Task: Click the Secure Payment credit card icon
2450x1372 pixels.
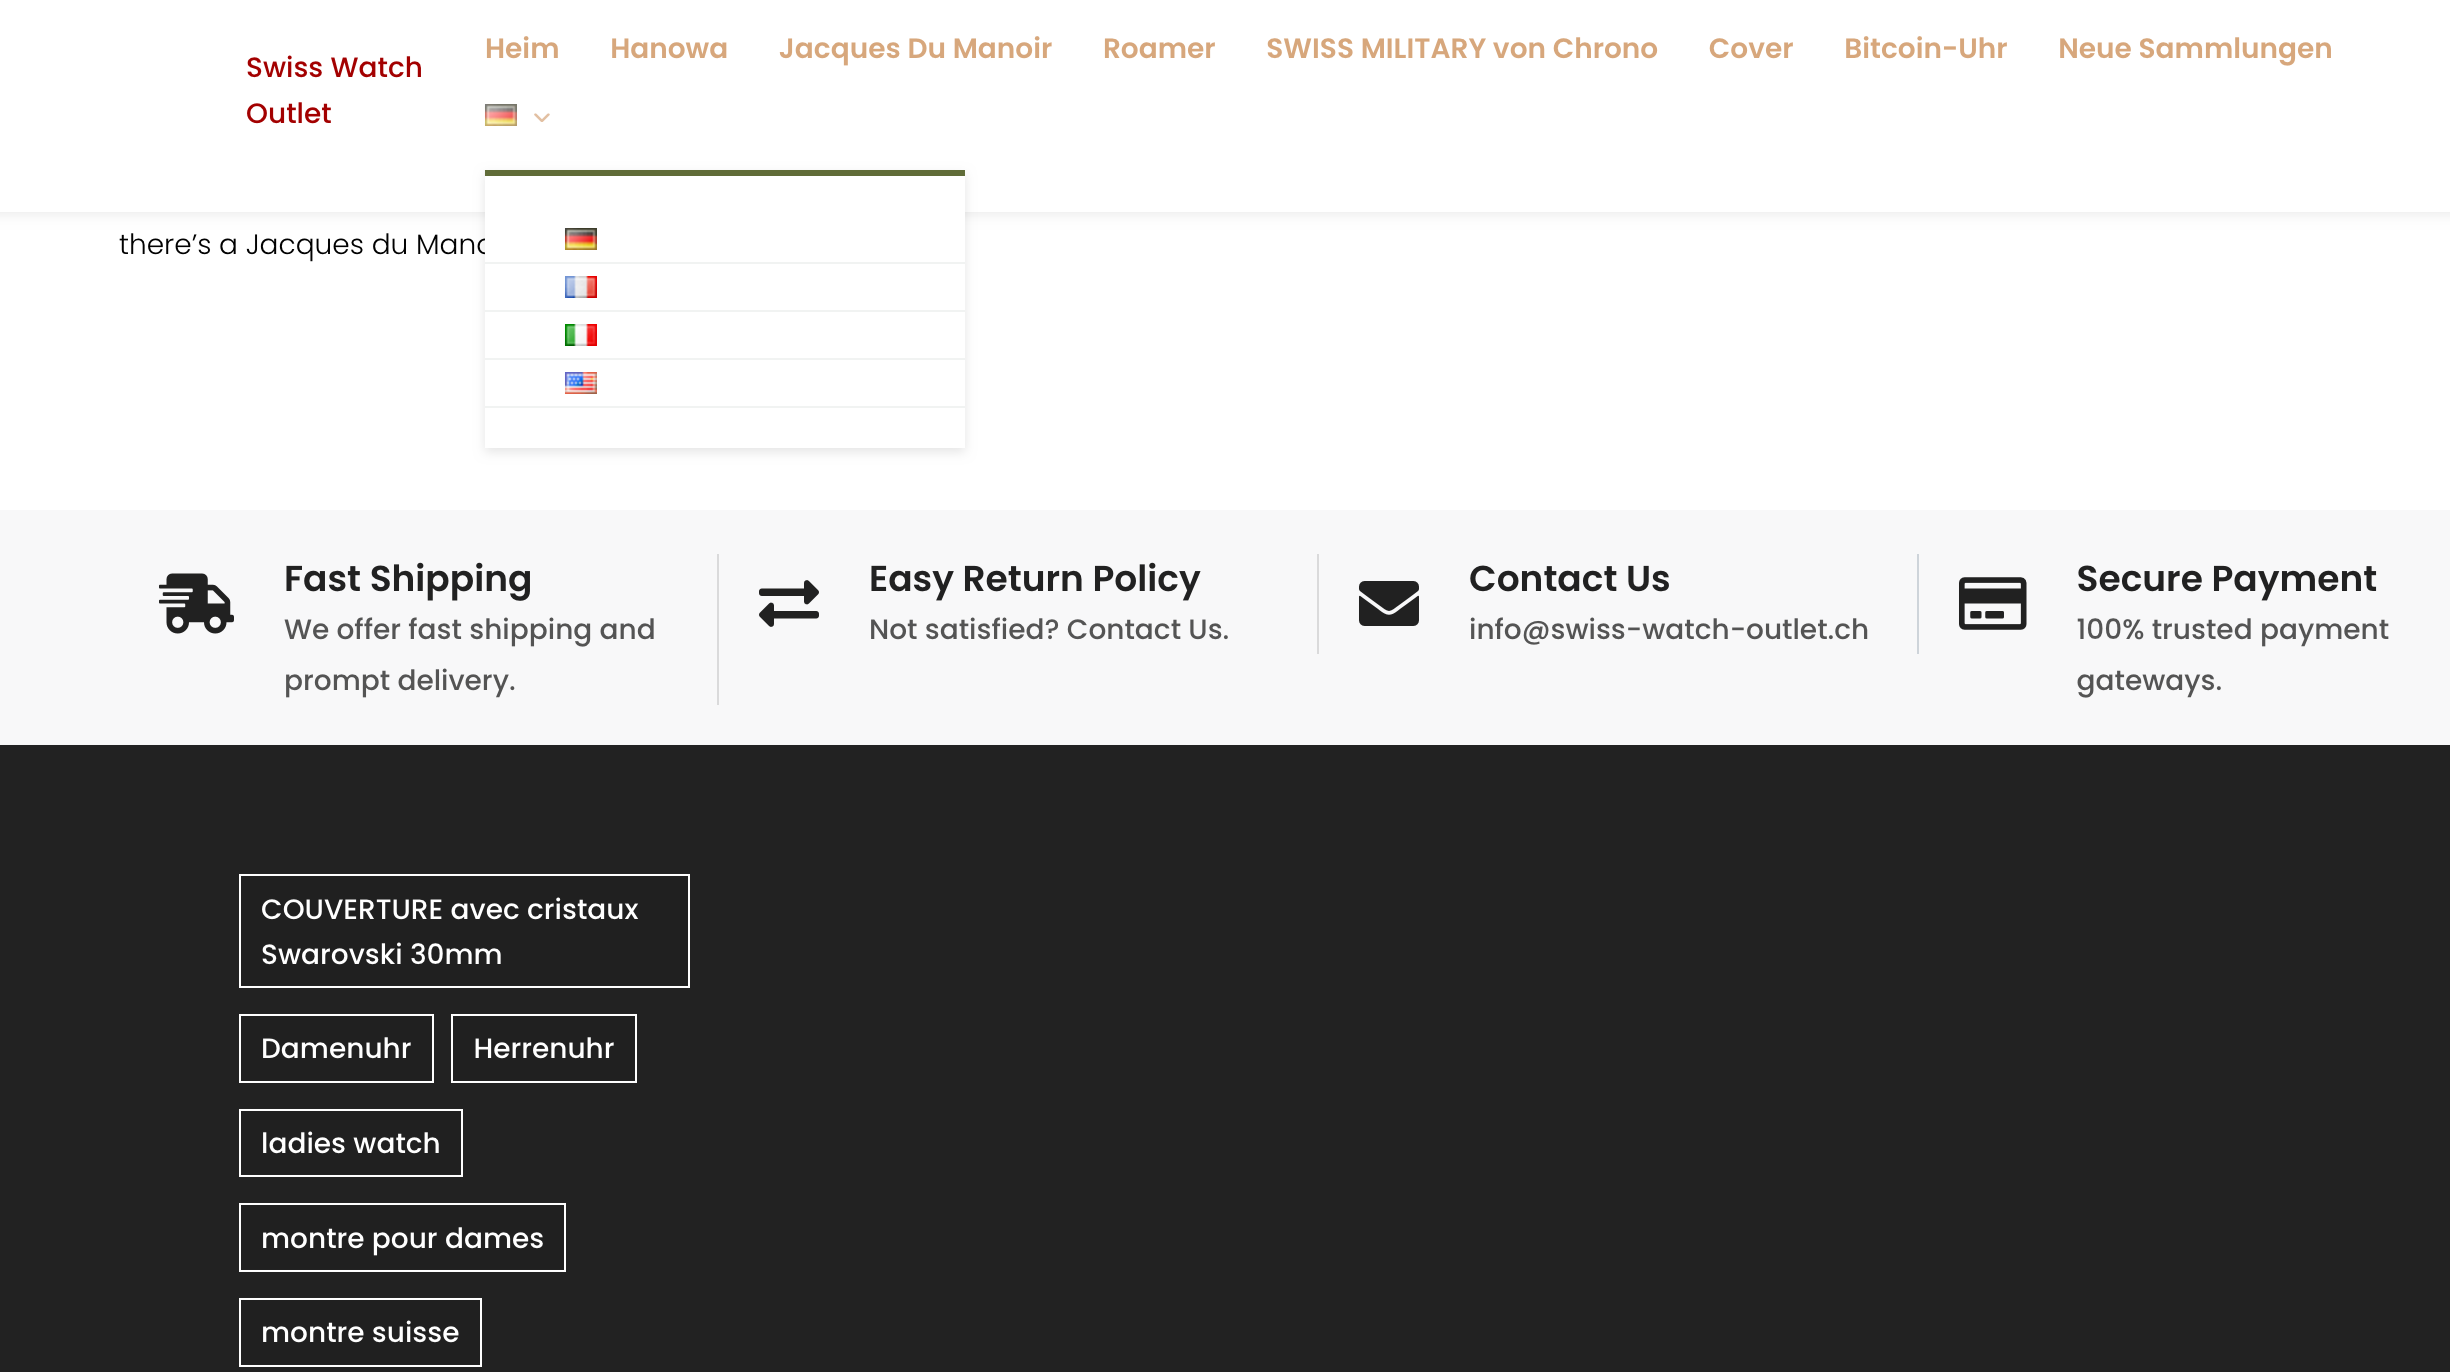Action: click(1992, 603)
